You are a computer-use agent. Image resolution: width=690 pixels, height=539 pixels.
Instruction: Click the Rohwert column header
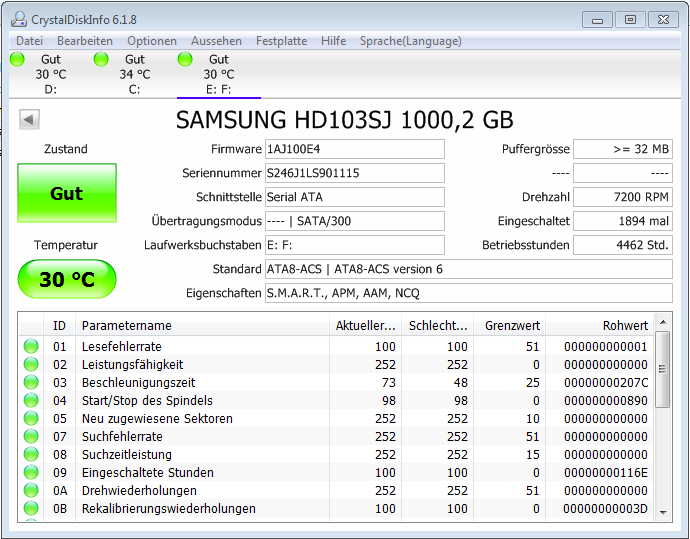tap(600, 326)
